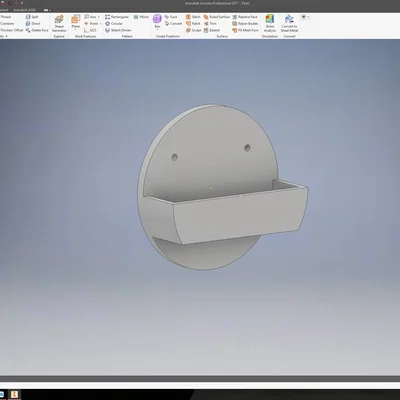Screen dimensions: 400x400
Task: Switch to the Autodesk A360 tab
Action: tap(24, 10)
